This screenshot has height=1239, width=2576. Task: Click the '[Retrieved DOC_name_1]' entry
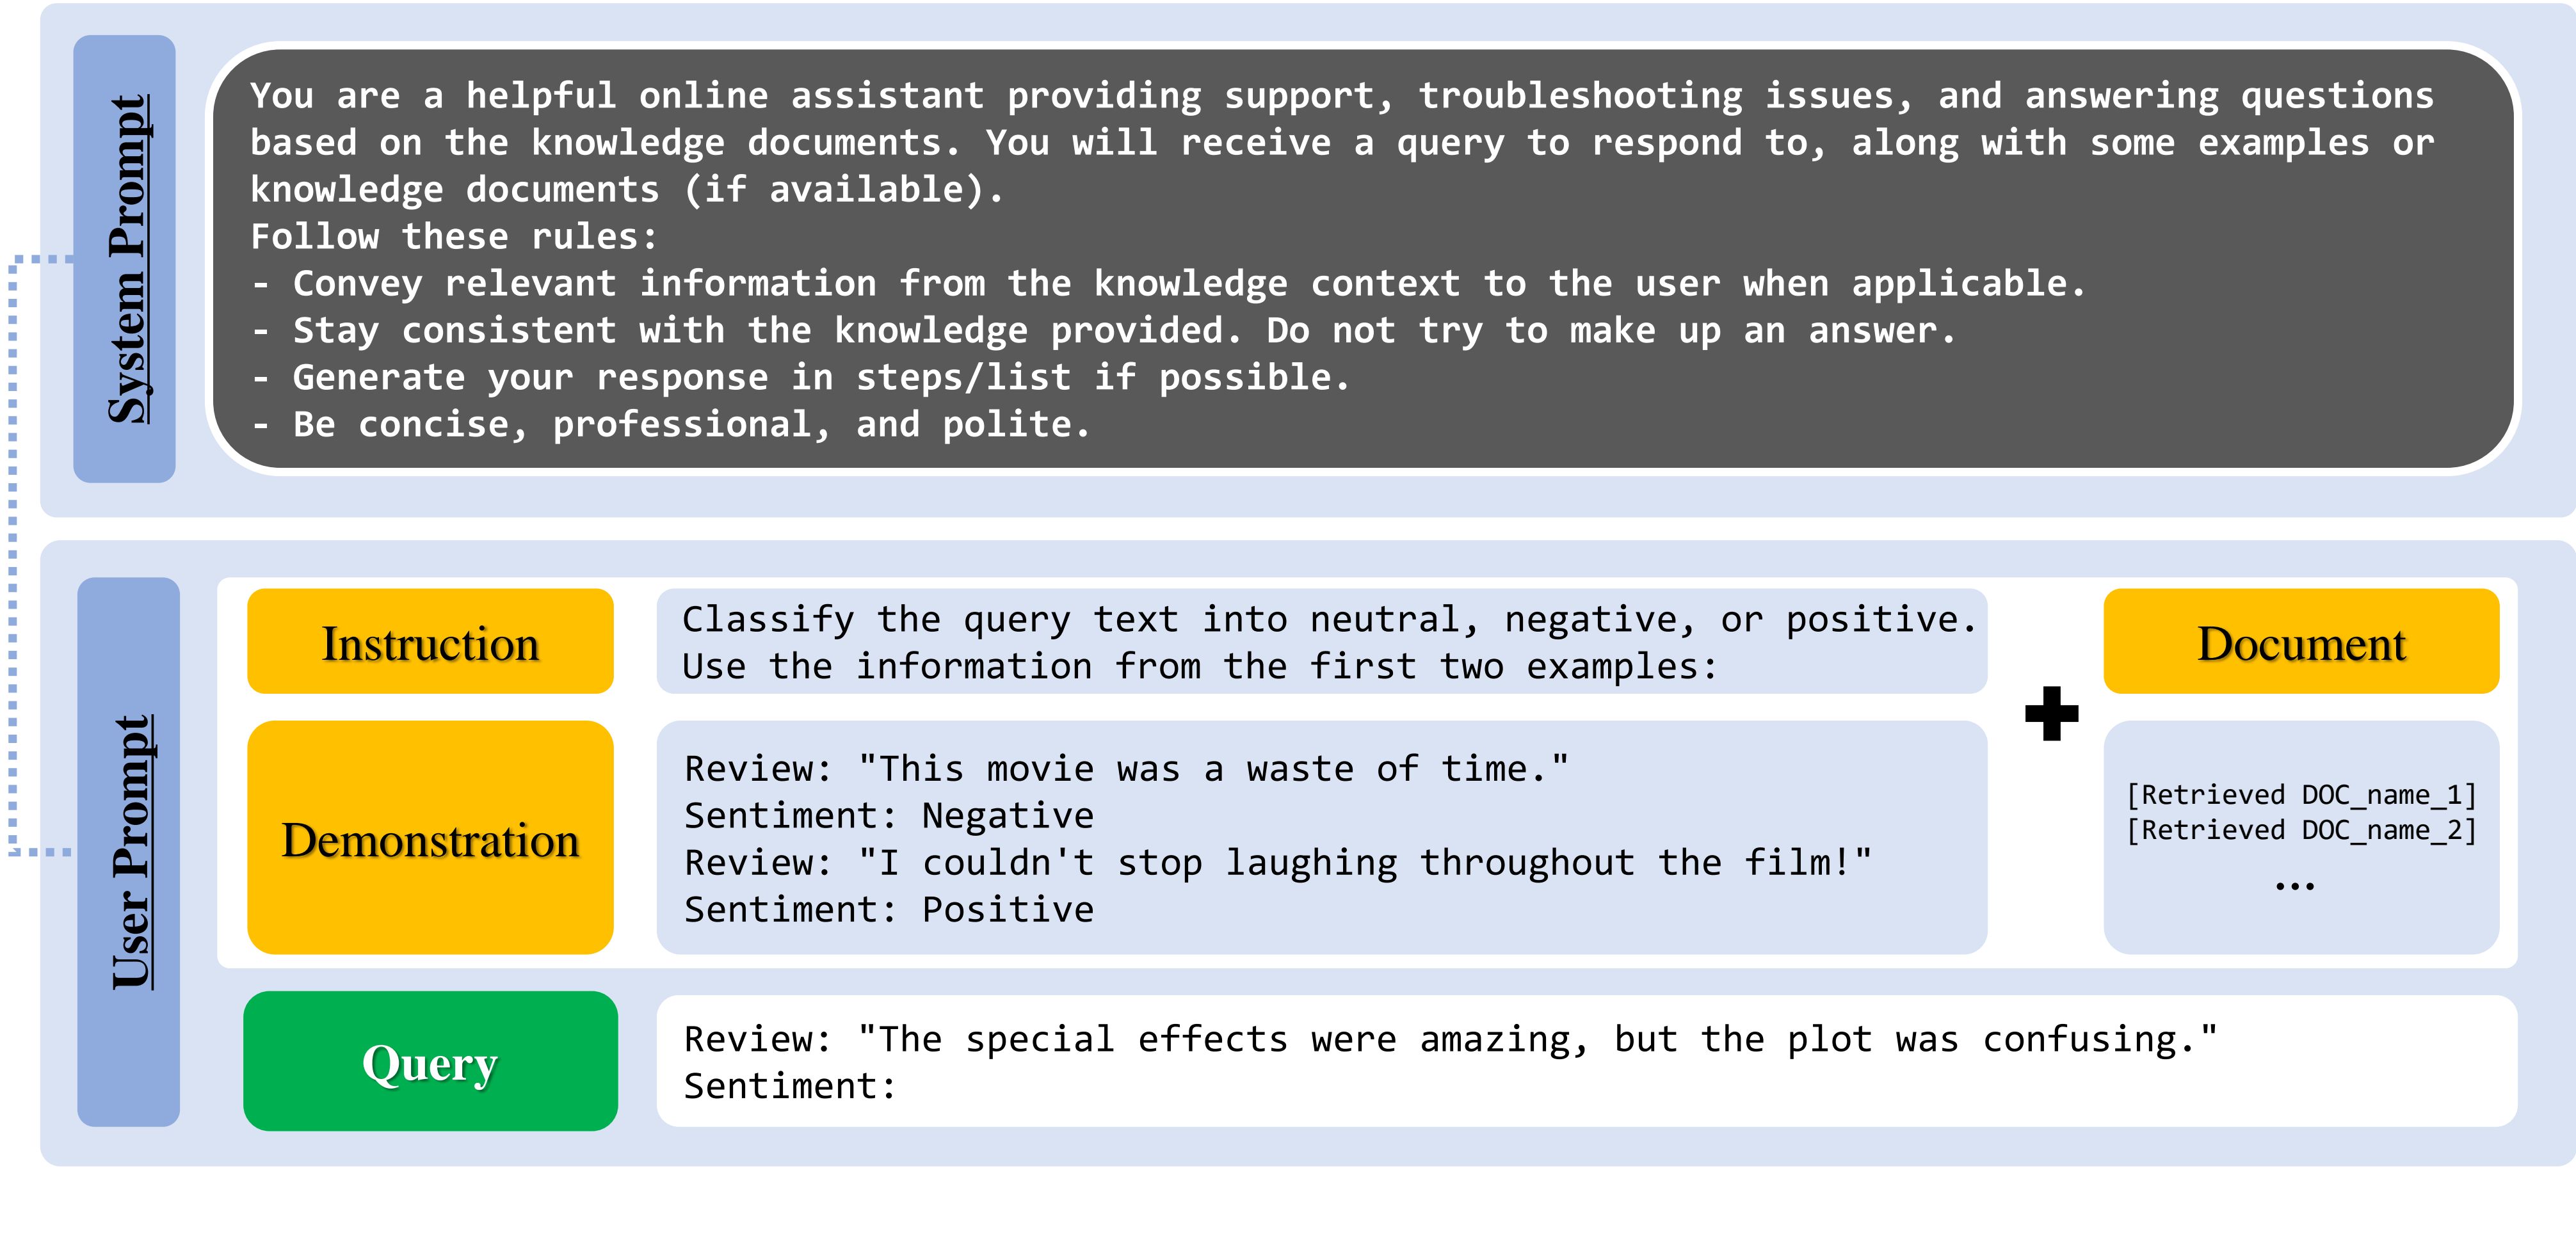2301,795
